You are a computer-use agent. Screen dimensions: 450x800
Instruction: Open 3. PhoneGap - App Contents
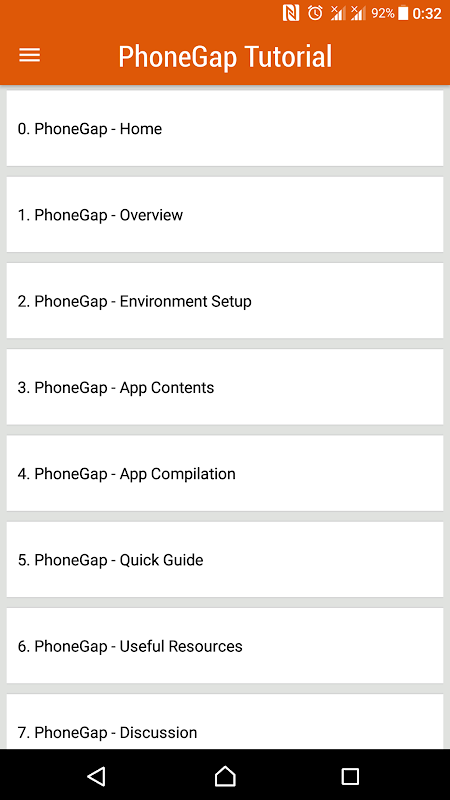[x=225, y=387]
